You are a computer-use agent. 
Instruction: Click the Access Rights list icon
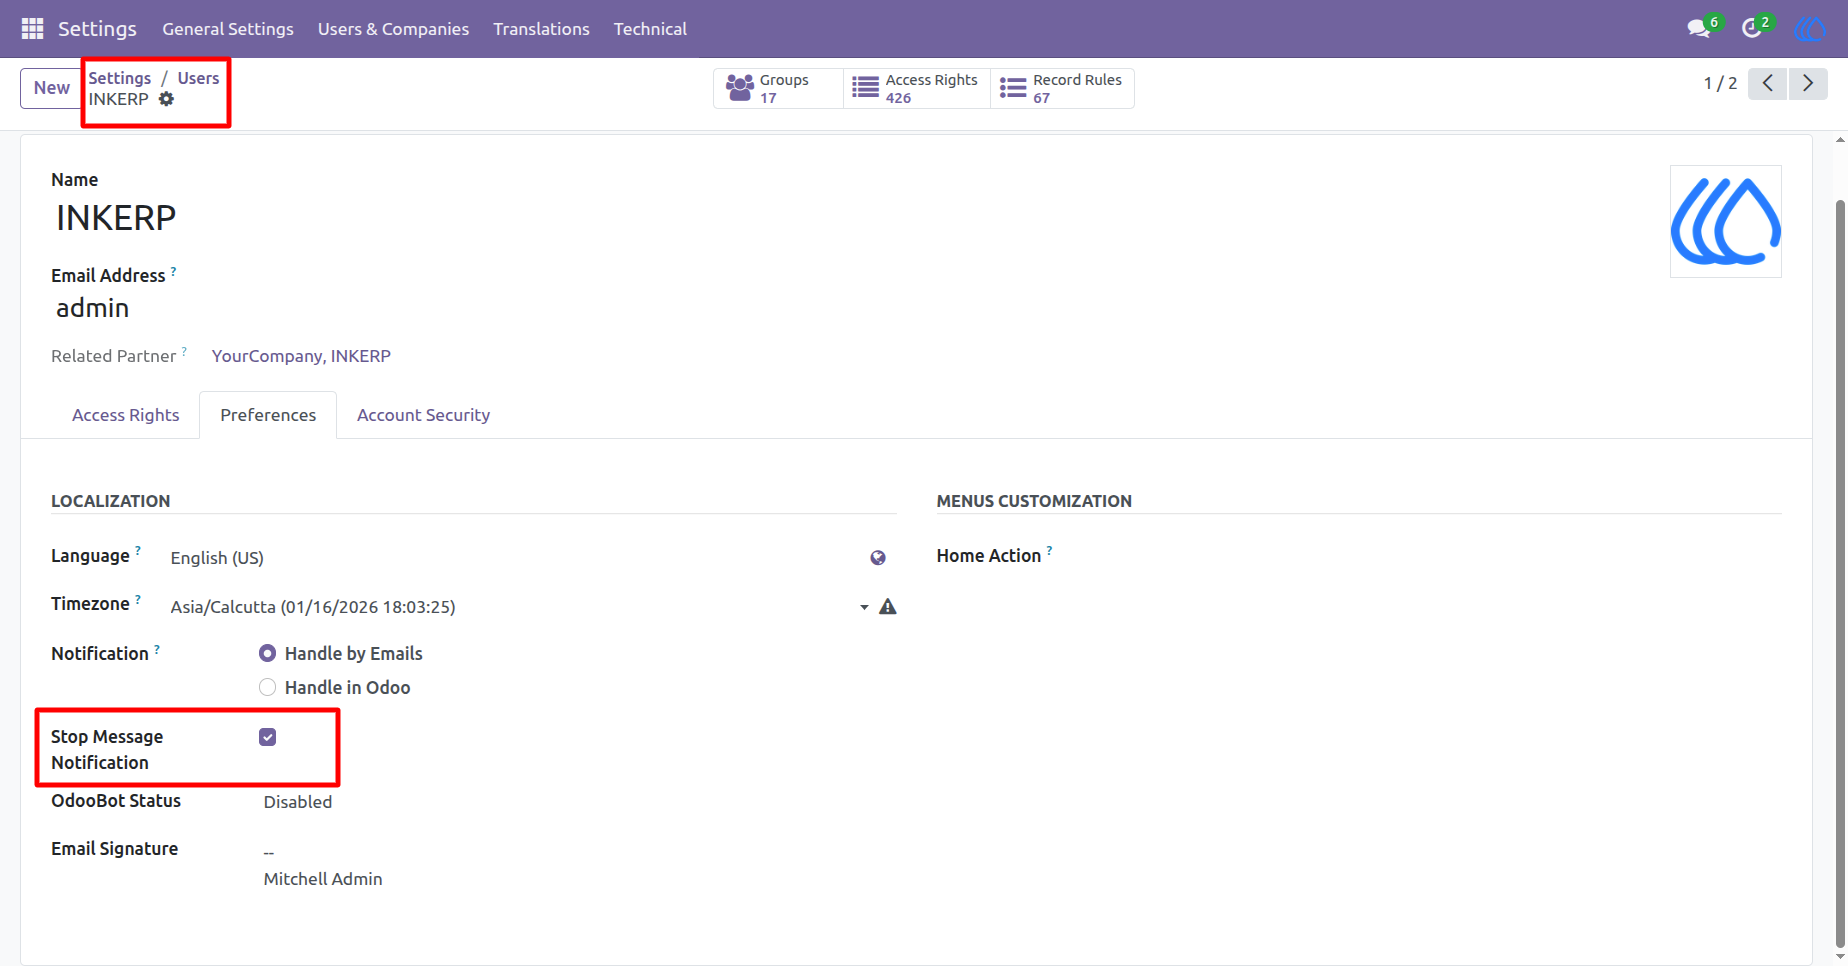[x=865, y=88]
